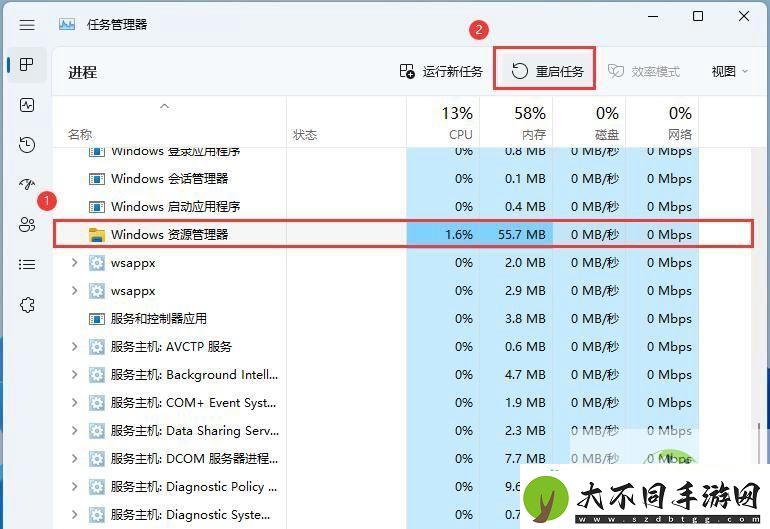Screen dimensions: 770x529
Task: Click the 服务和控制器应用 app icon
Action: tap(97, 319)
